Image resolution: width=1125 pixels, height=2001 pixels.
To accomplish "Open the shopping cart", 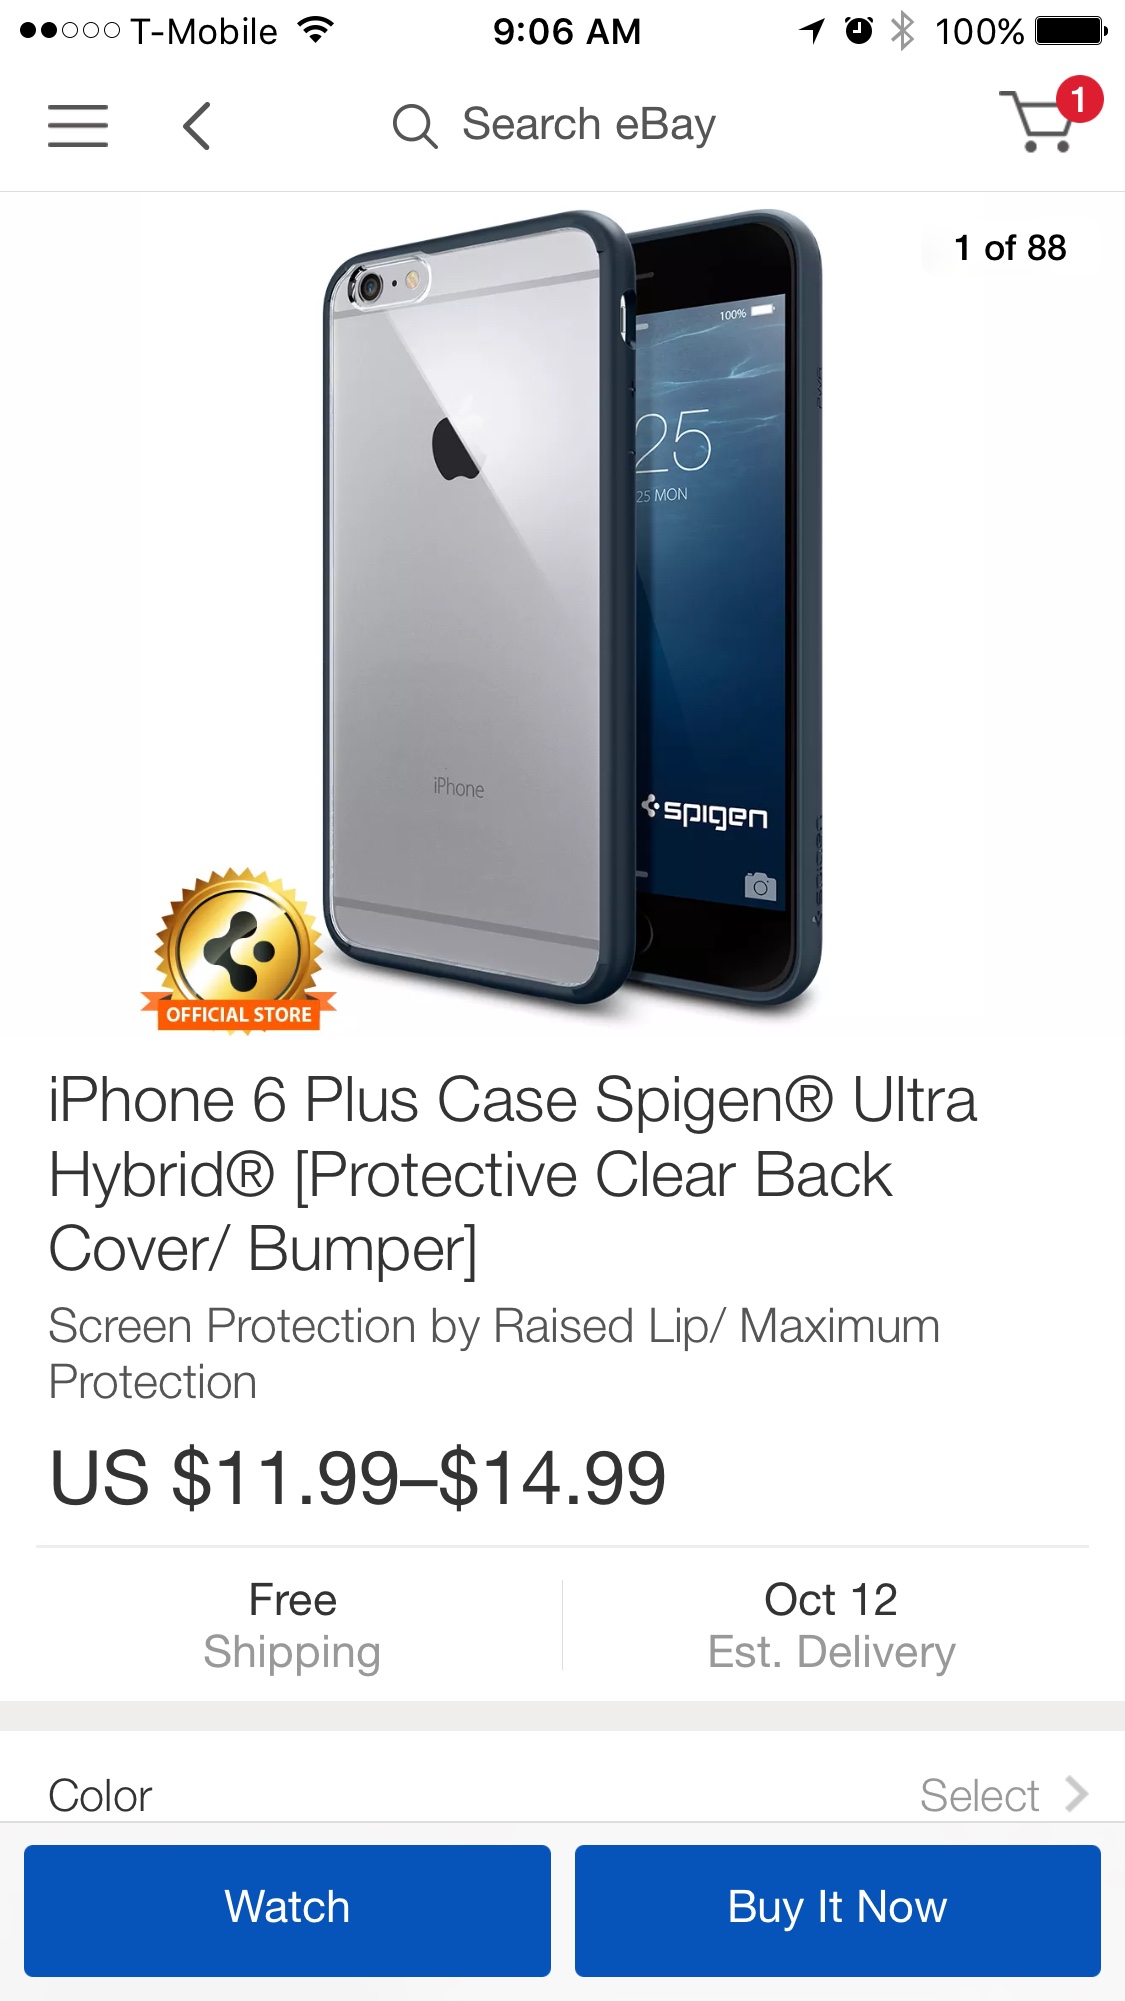I will 1042,121.
